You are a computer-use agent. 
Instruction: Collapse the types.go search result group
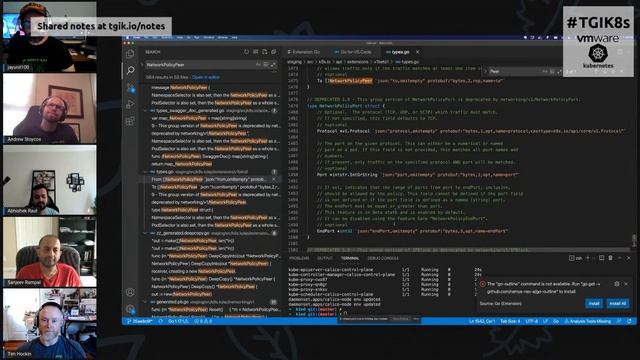tap(146, 172)
